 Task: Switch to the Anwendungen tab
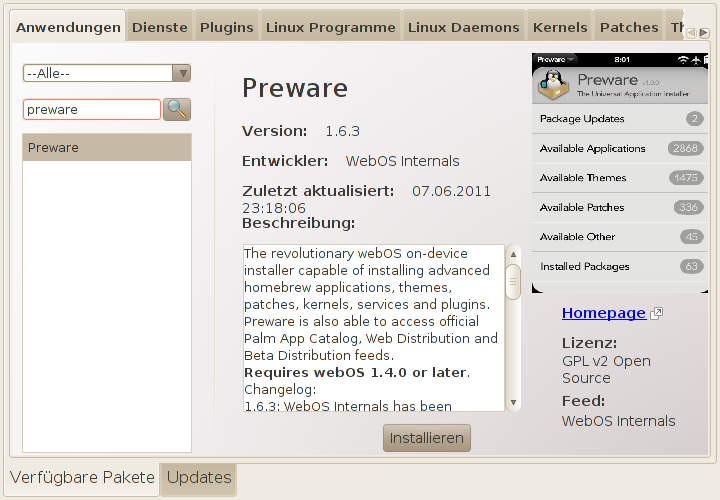coord(68,28)
